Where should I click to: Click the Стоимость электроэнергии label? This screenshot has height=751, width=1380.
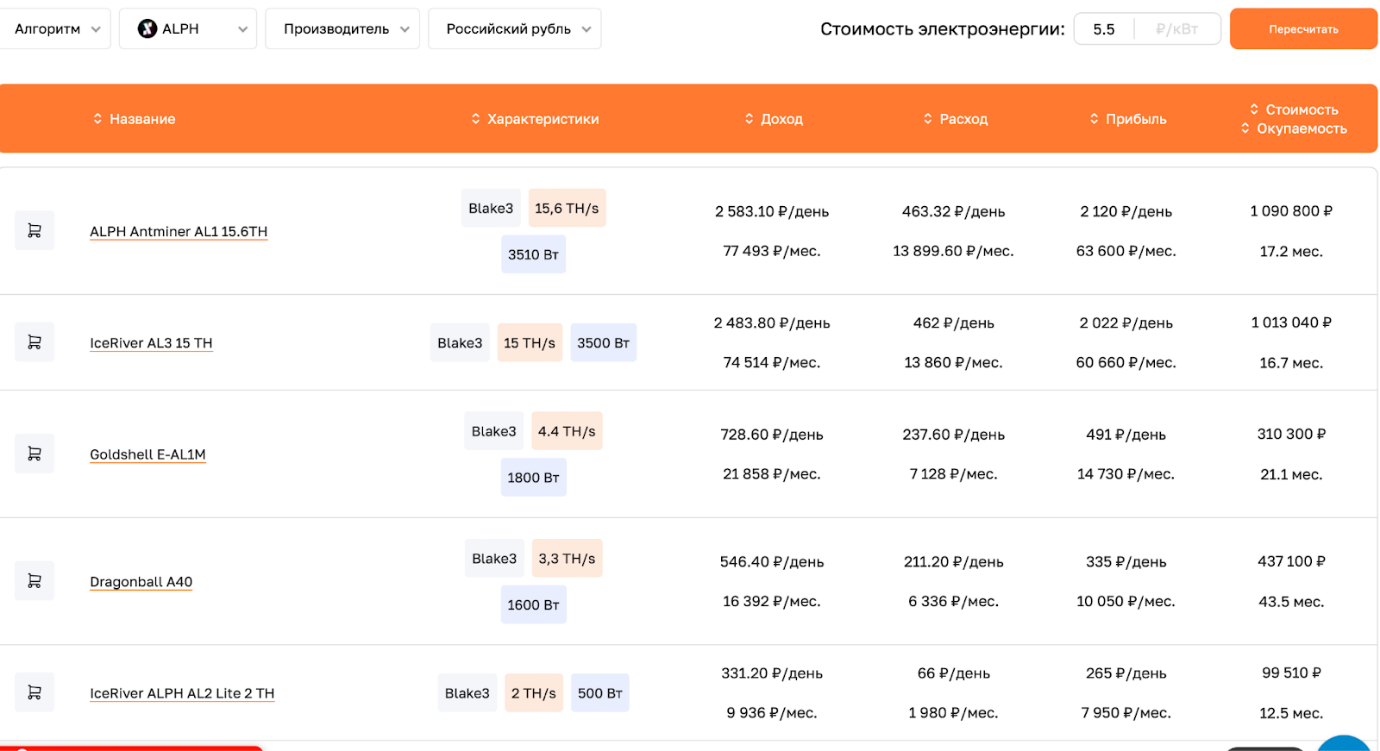pyautogui.click(x=943, y=29)
